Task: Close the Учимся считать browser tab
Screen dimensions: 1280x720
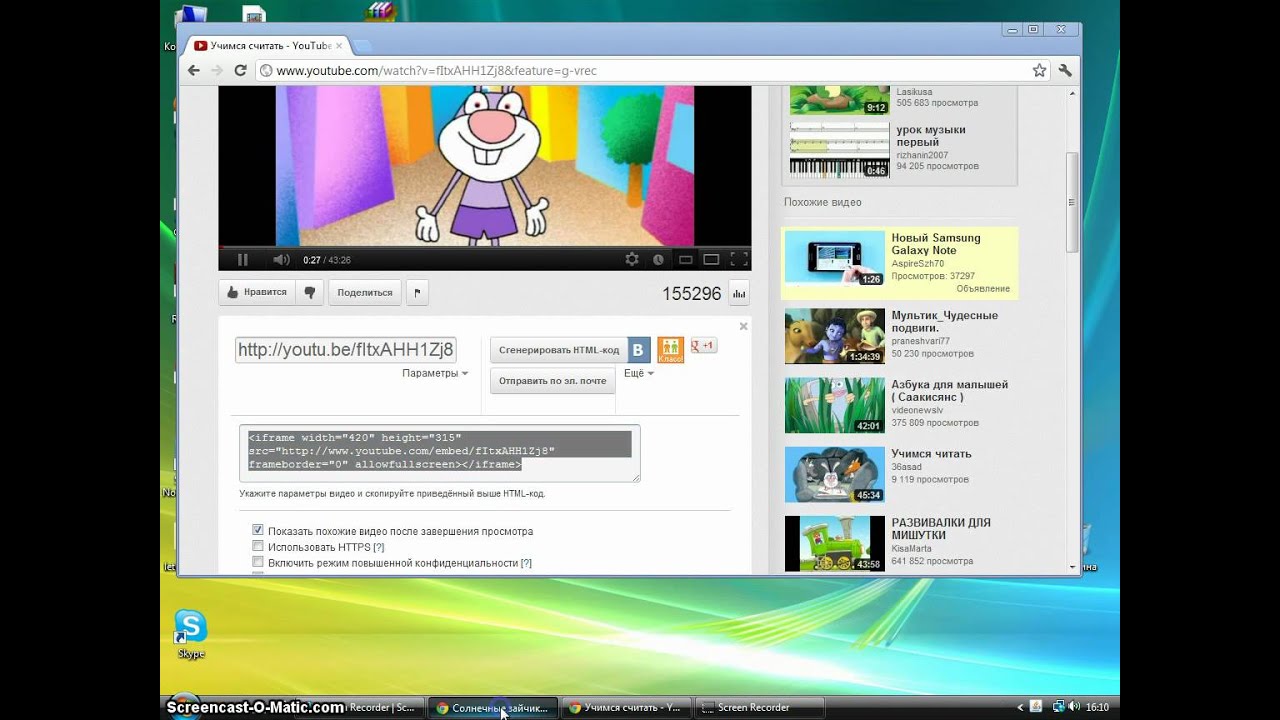Action: (x=339, y=46)
